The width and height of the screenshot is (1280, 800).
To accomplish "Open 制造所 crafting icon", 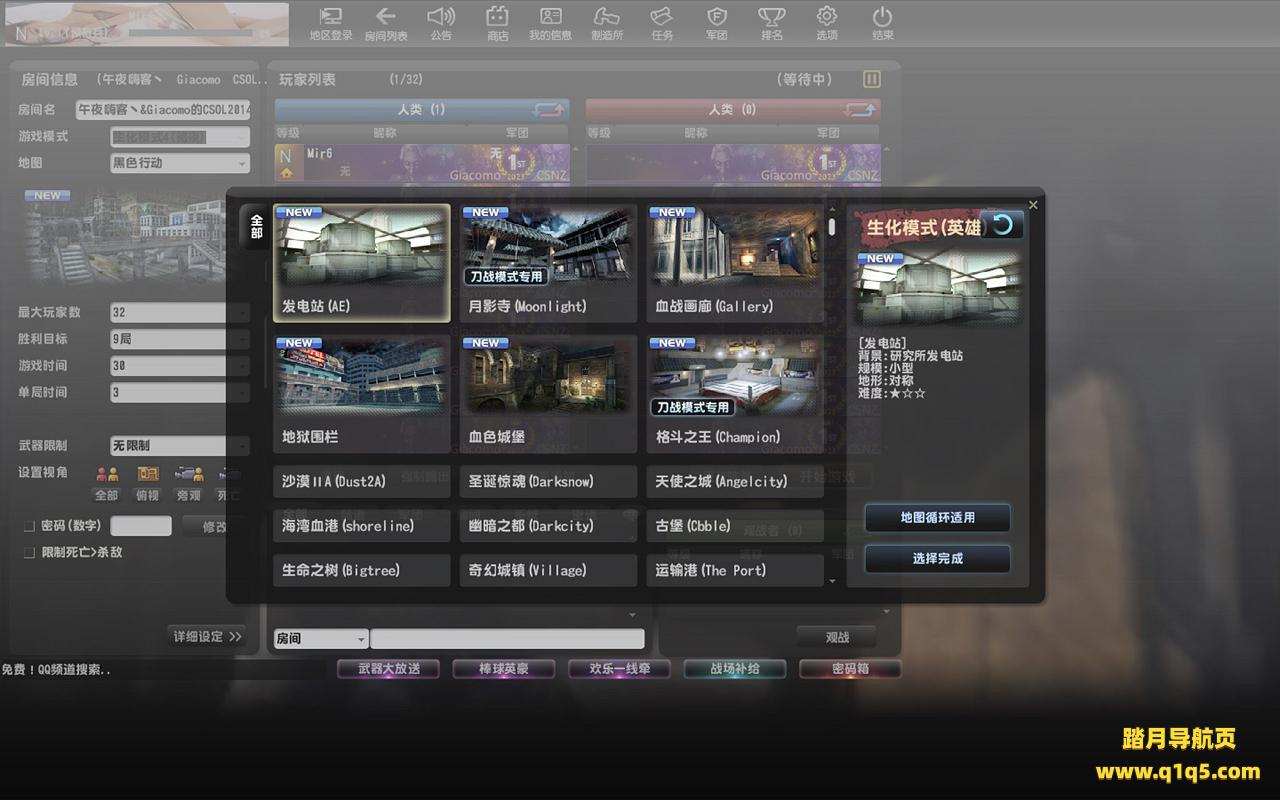I will tap(606, 17).
